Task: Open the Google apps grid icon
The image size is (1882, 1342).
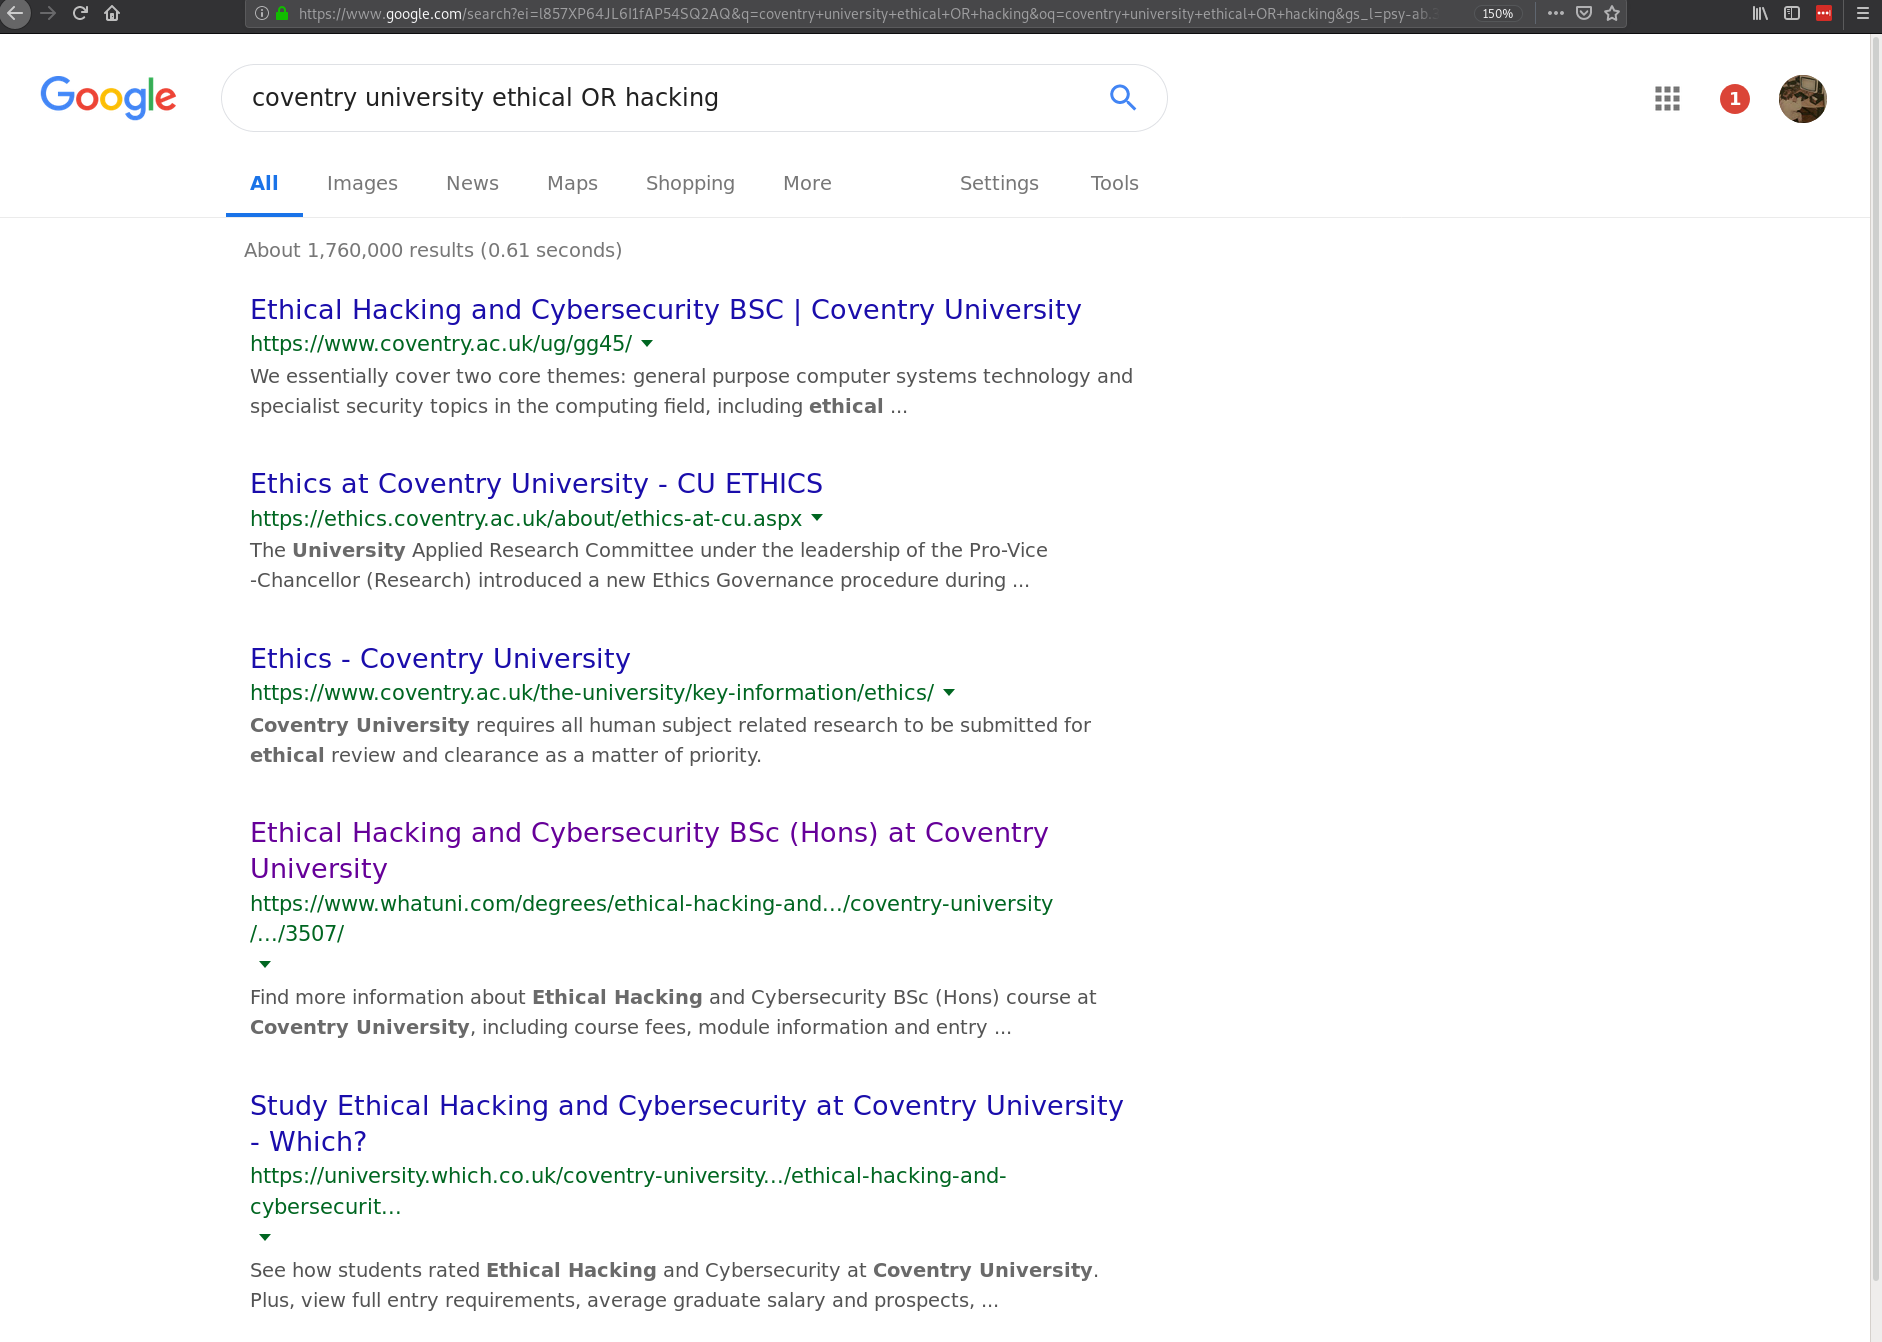Action: pos(1667,98)
